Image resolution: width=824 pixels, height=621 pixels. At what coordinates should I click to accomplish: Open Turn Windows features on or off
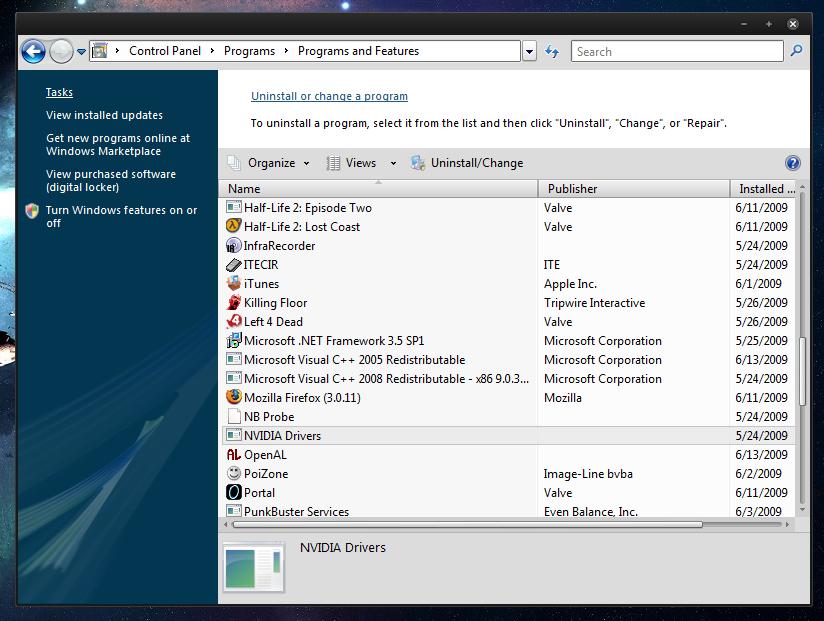pos(121,216)
